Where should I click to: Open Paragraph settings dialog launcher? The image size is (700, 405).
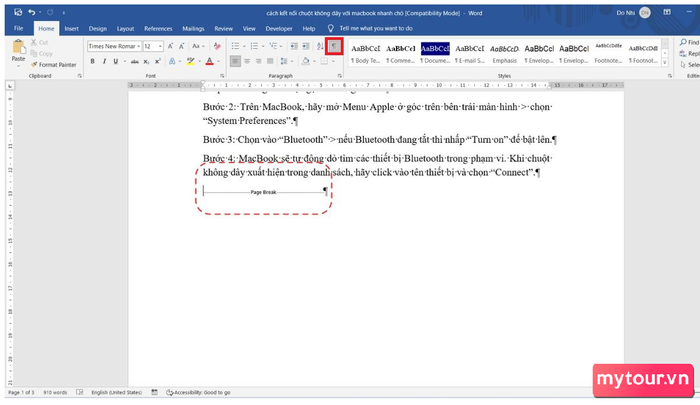[x=340, y=76]
